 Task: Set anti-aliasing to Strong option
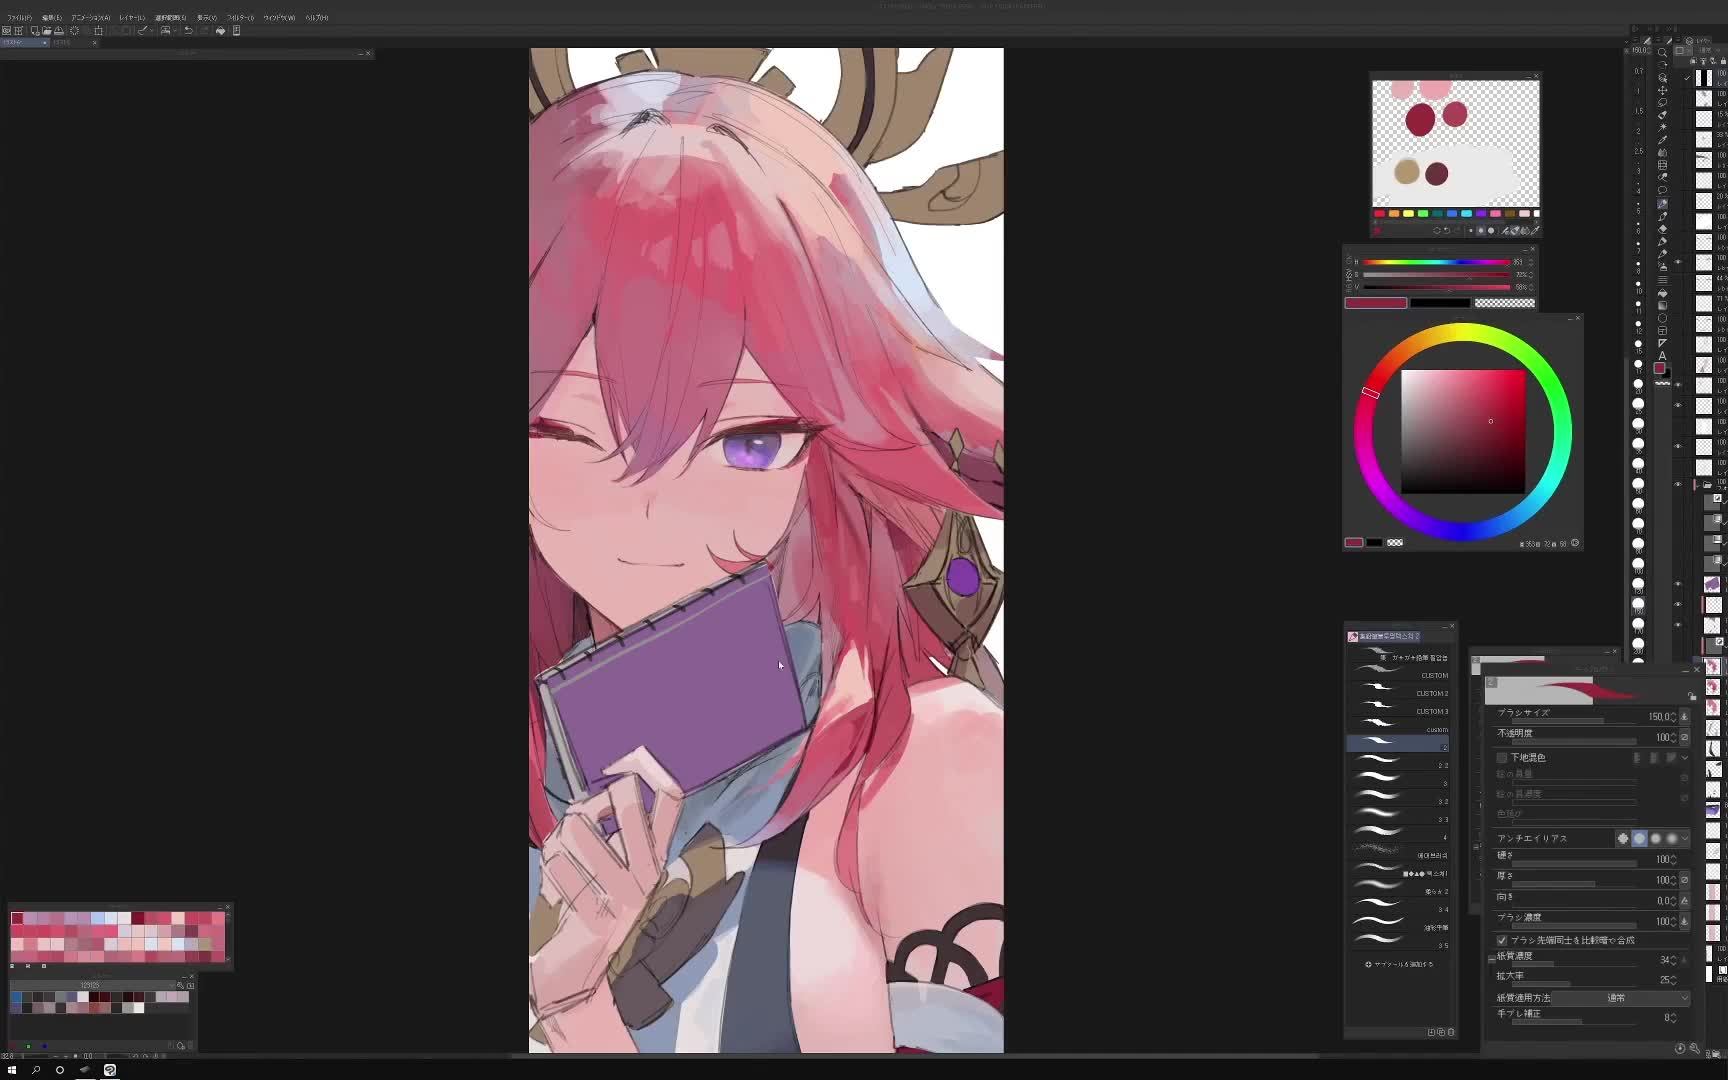1672,838
